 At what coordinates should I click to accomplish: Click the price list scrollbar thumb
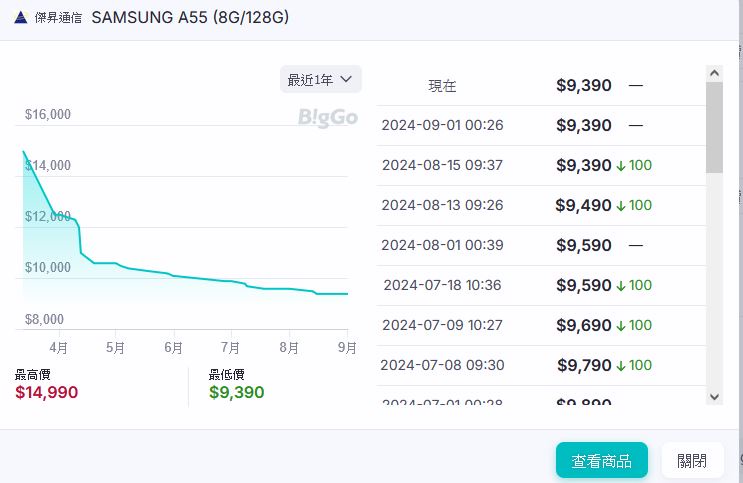714,127
